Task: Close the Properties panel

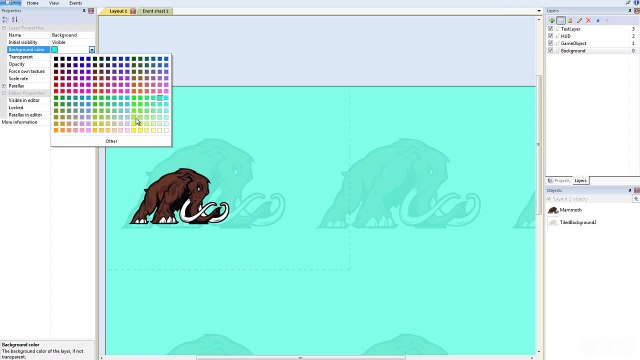Action: point(91,11)
